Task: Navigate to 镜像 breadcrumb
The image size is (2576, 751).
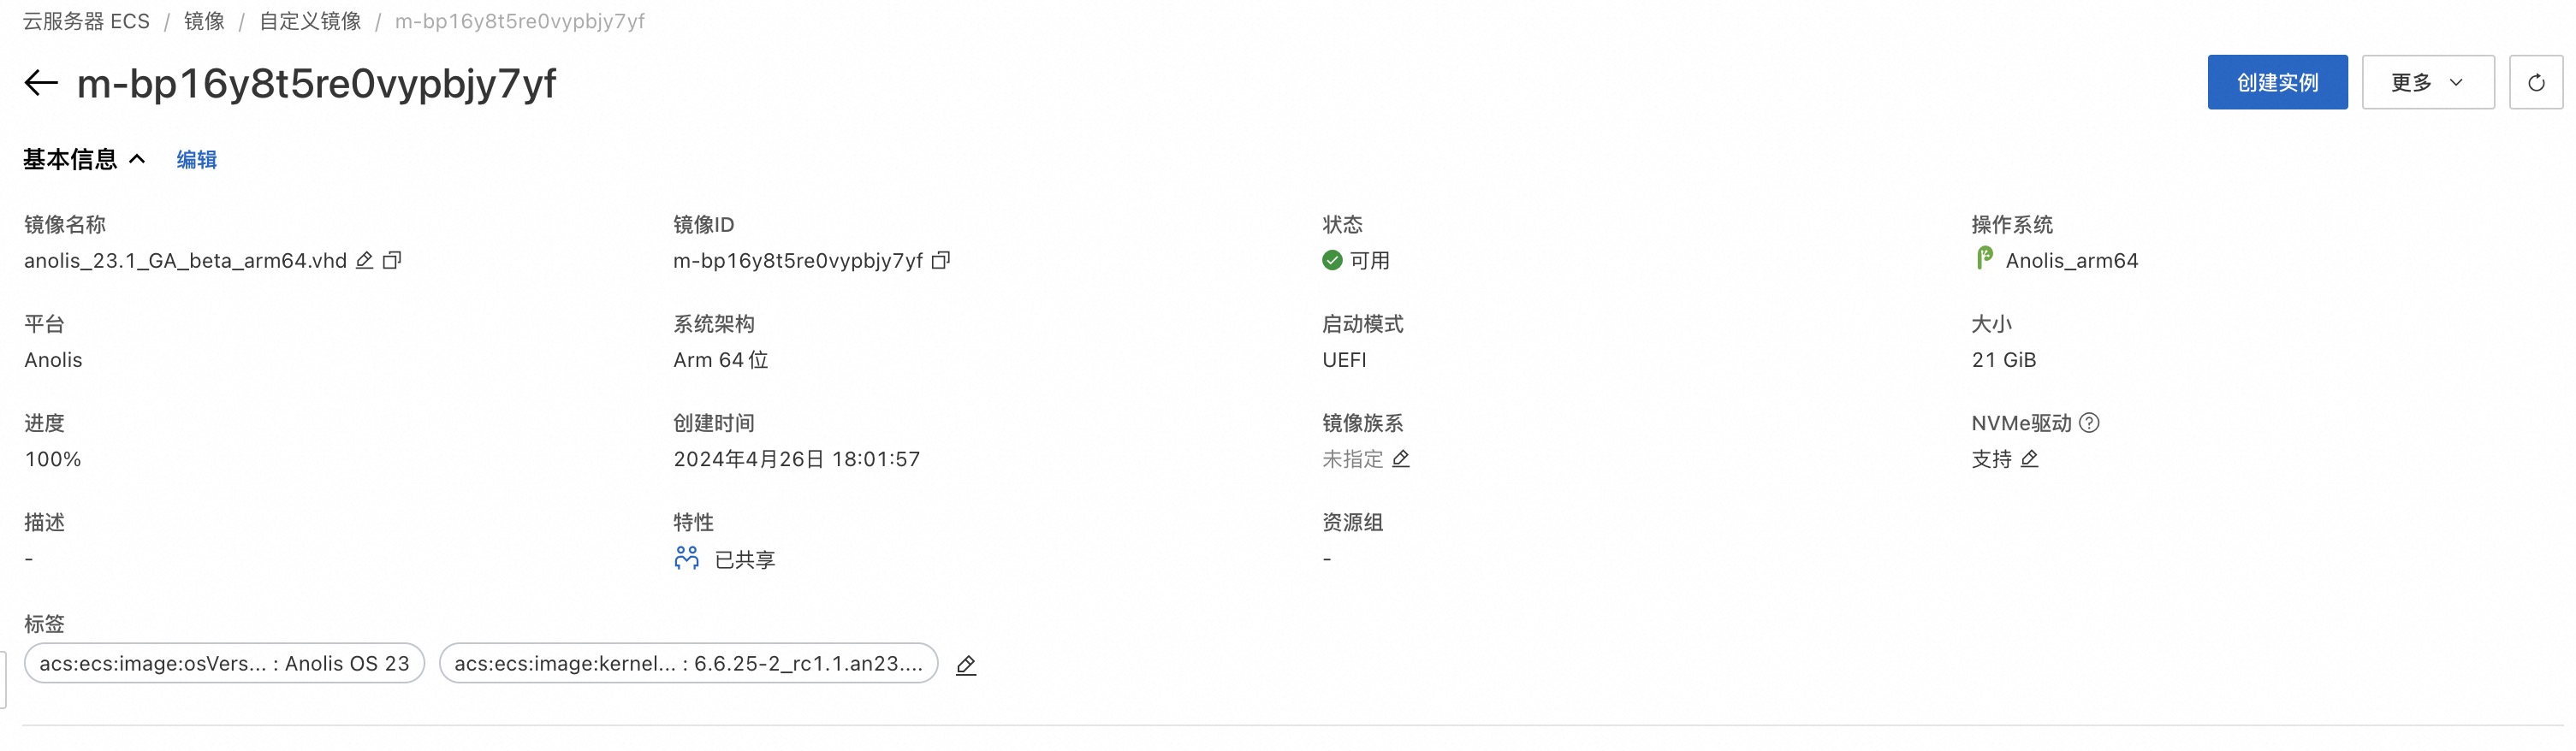Action: tap(204, 21)
